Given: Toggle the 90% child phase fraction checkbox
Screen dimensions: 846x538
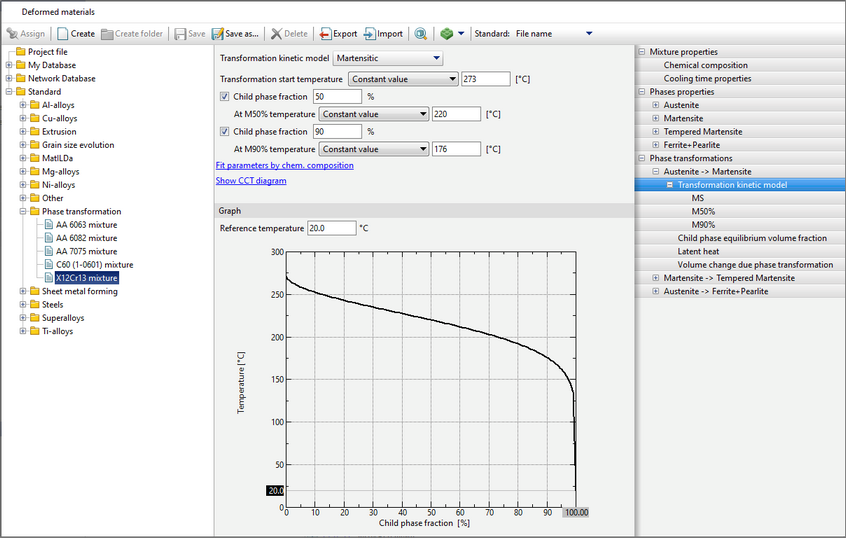Looking at the screenshot, I should pos(224,132).
